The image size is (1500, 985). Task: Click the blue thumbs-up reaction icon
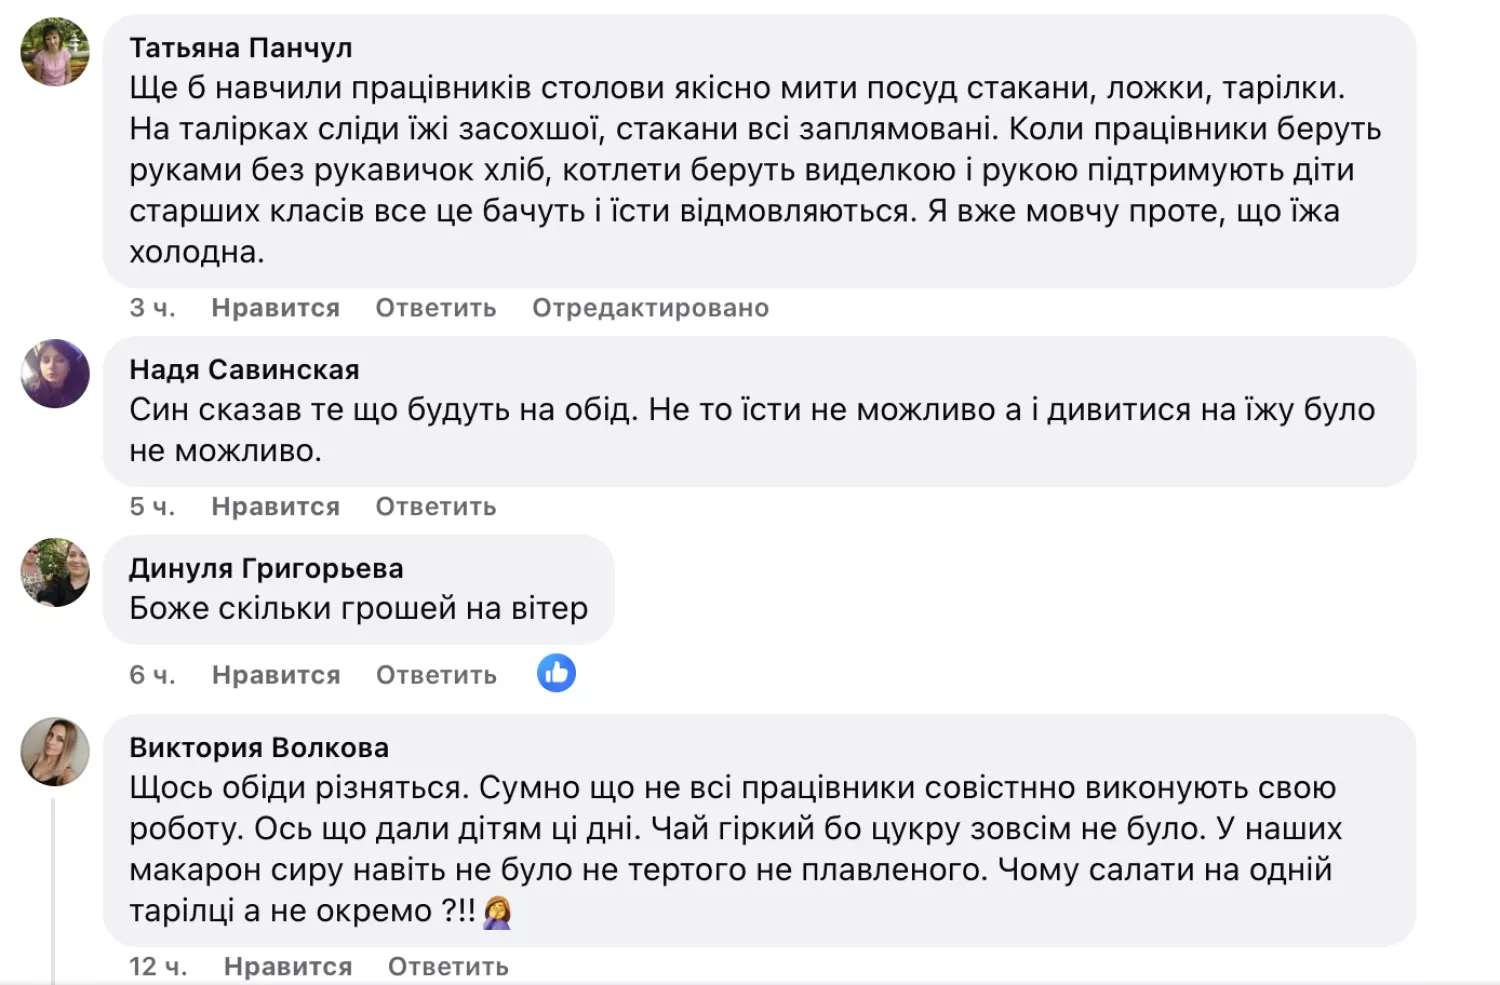(556, 673)
